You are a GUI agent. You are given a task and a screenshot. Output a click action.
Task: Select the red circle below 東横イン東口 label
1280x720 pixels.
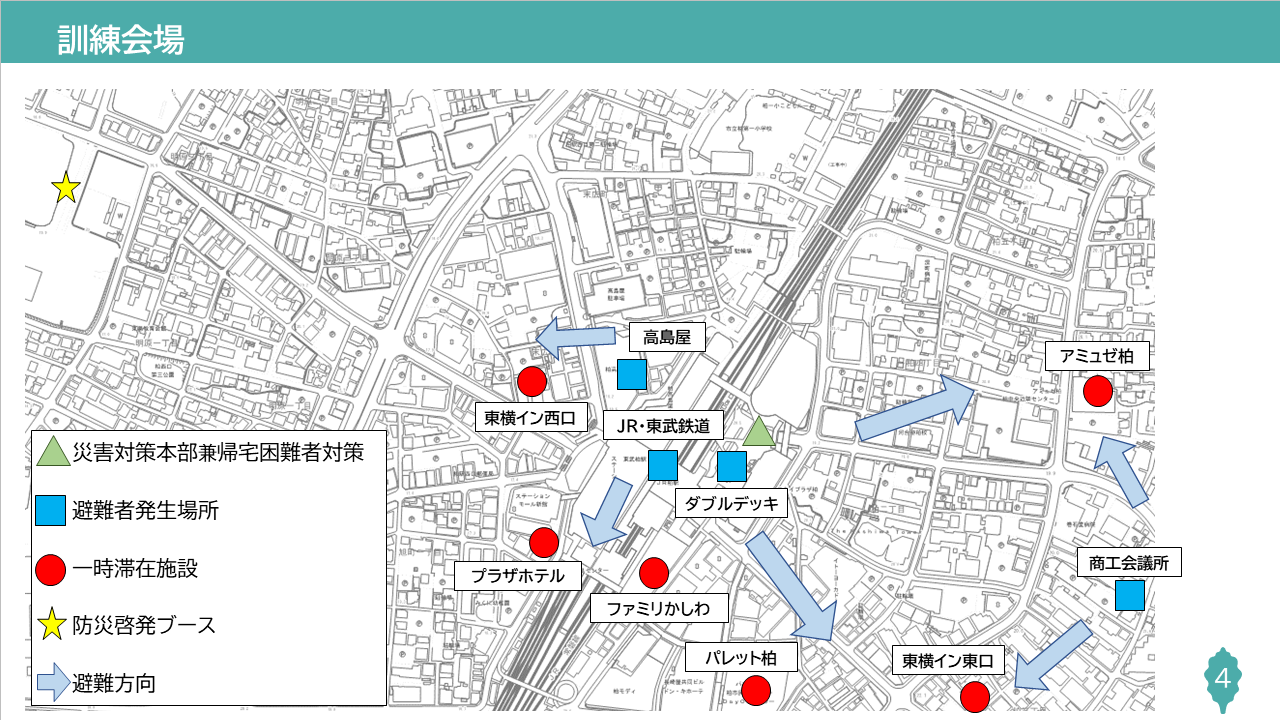click(973, 696)
